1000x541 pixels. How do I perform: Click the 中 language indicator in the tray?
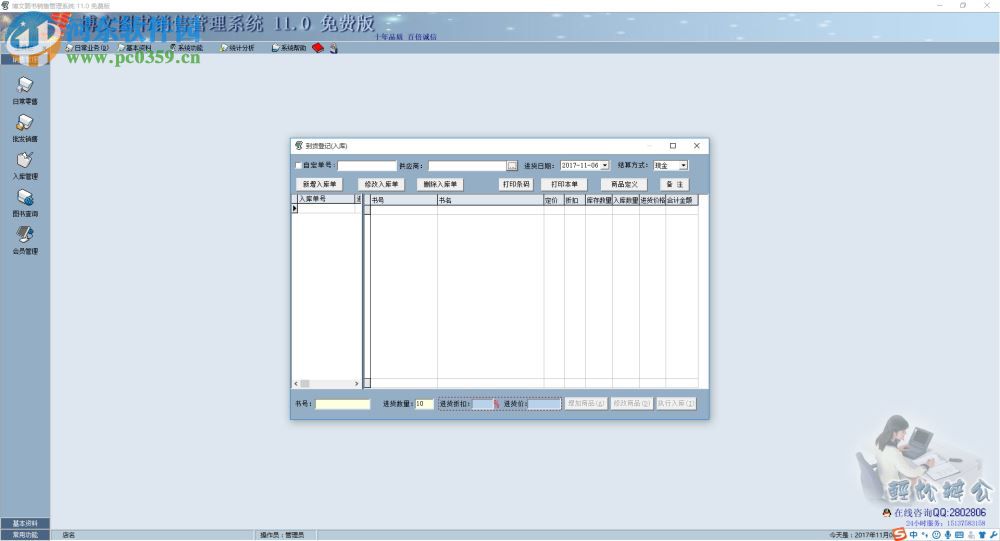tap(913, 535)
